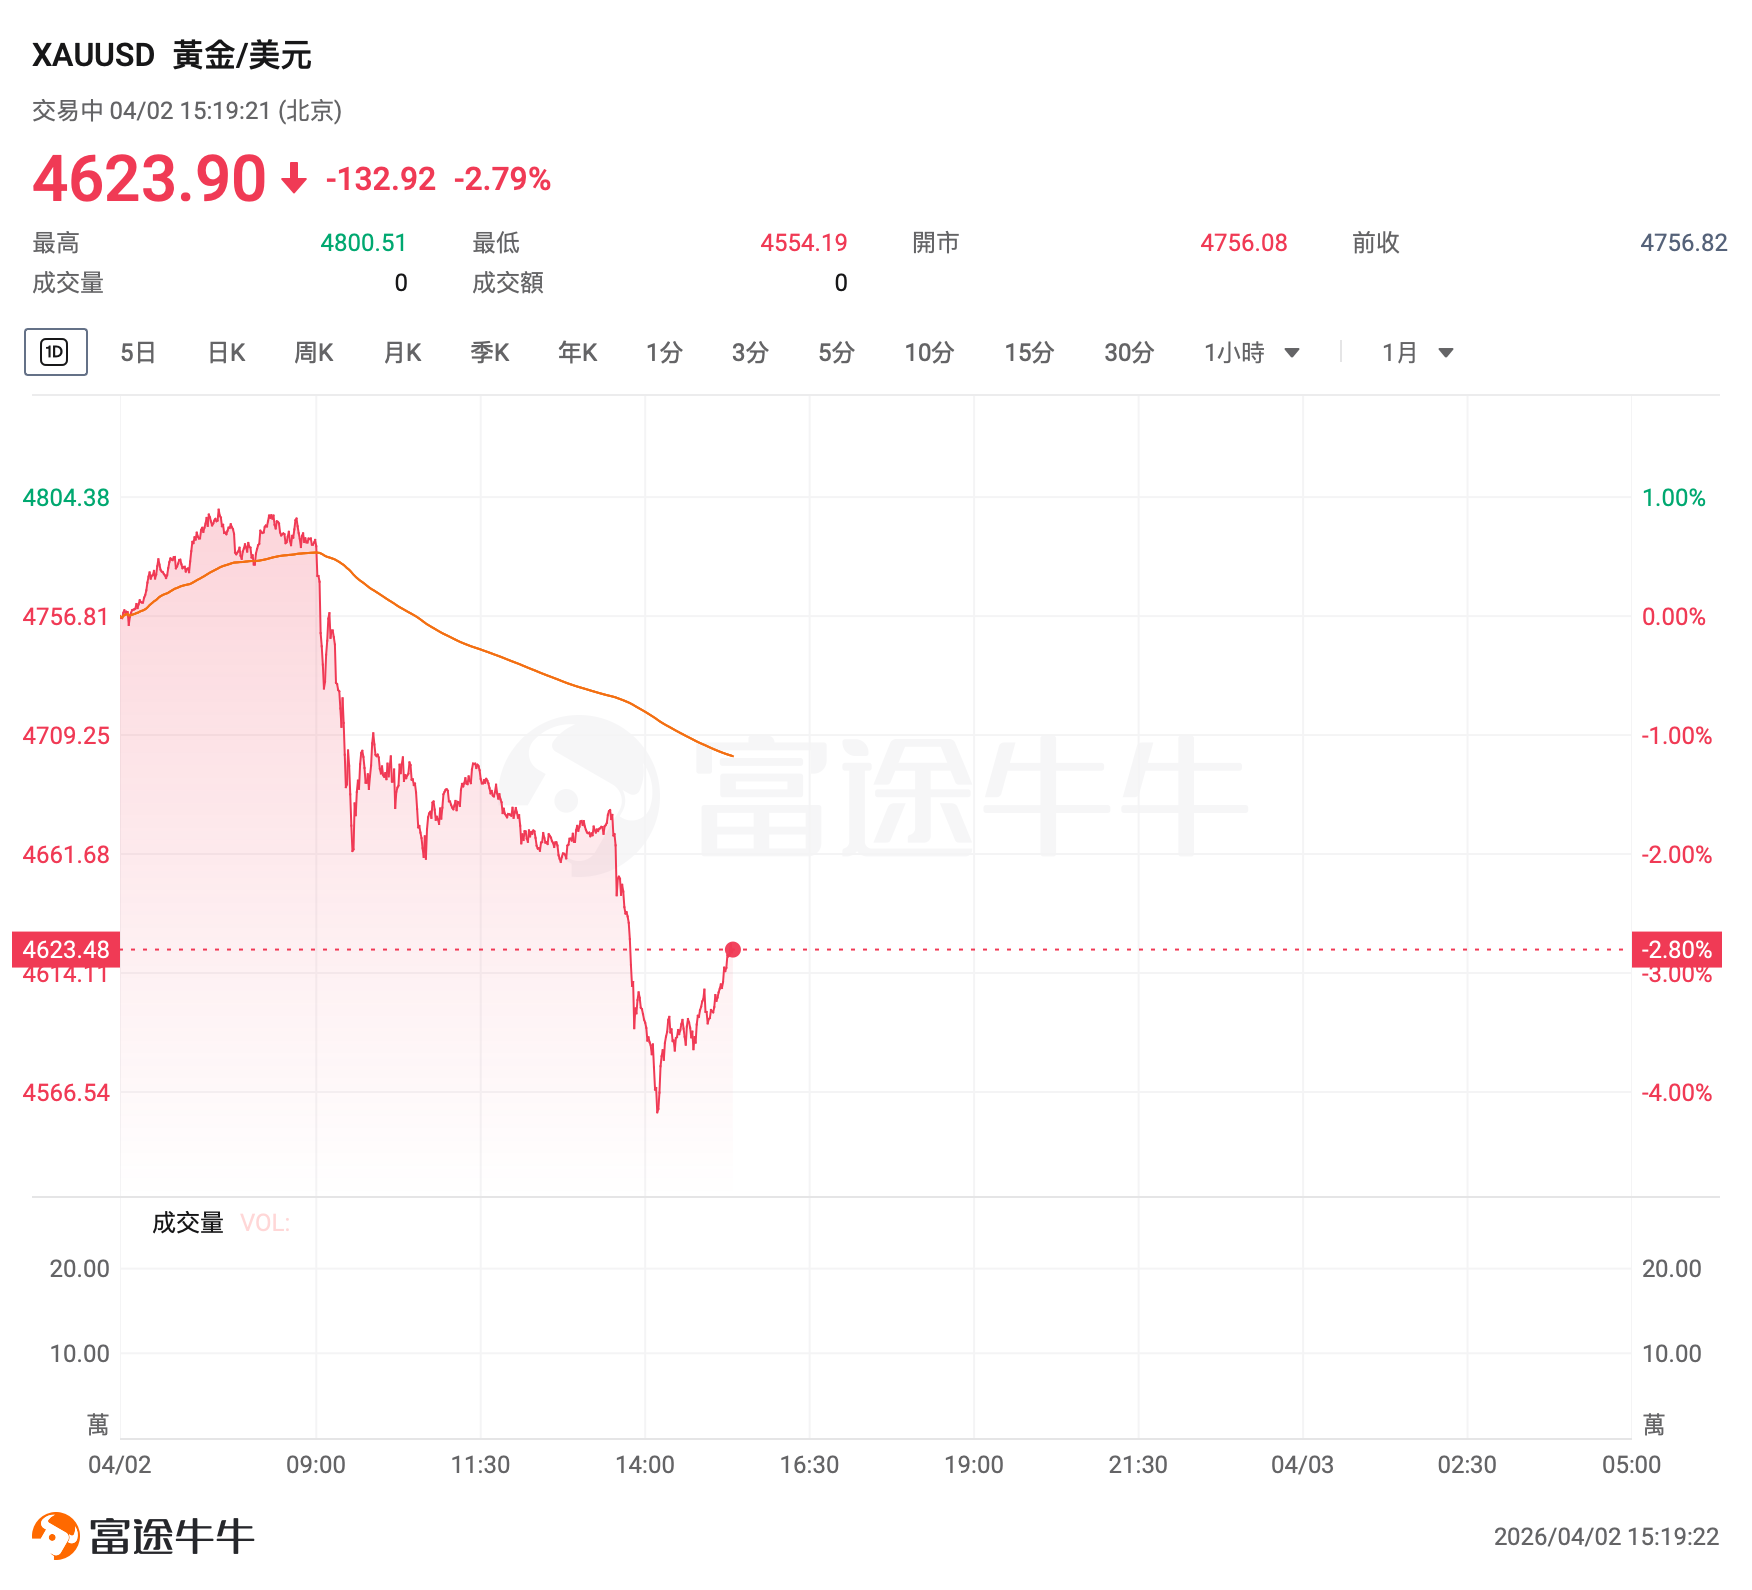Click the -2.80% percentage axis label
1752x1590 pixels.
point(1676,949)
